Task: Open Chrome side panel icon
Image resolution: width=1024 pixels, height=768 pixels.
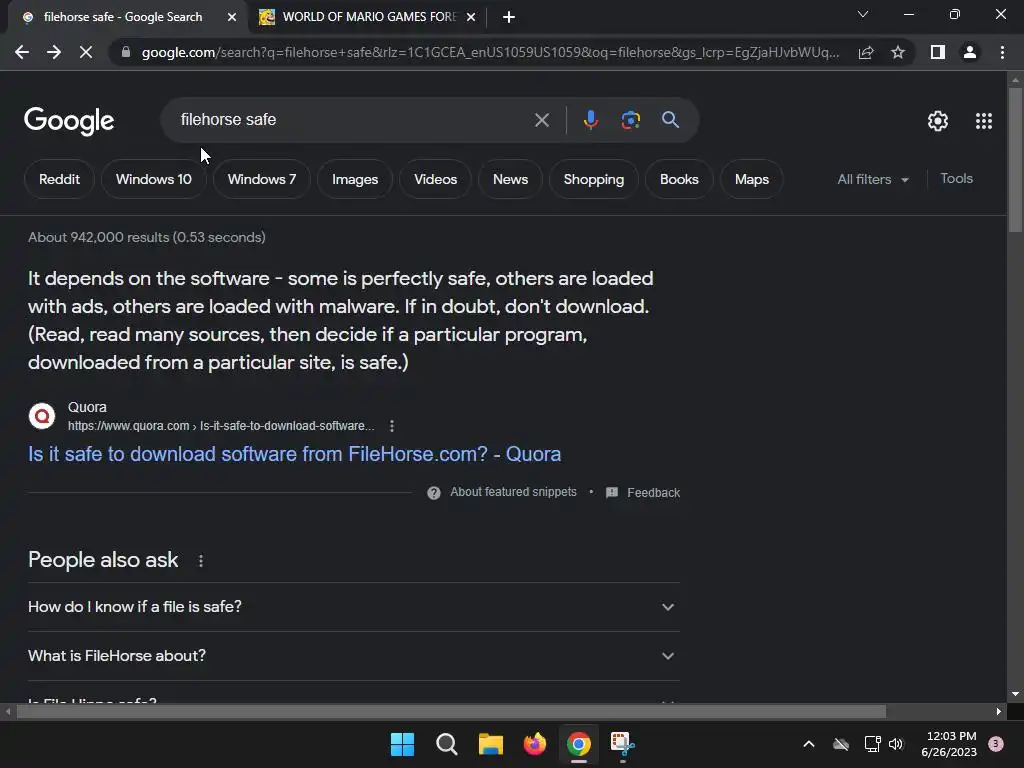Action: (x=938, y=52)
